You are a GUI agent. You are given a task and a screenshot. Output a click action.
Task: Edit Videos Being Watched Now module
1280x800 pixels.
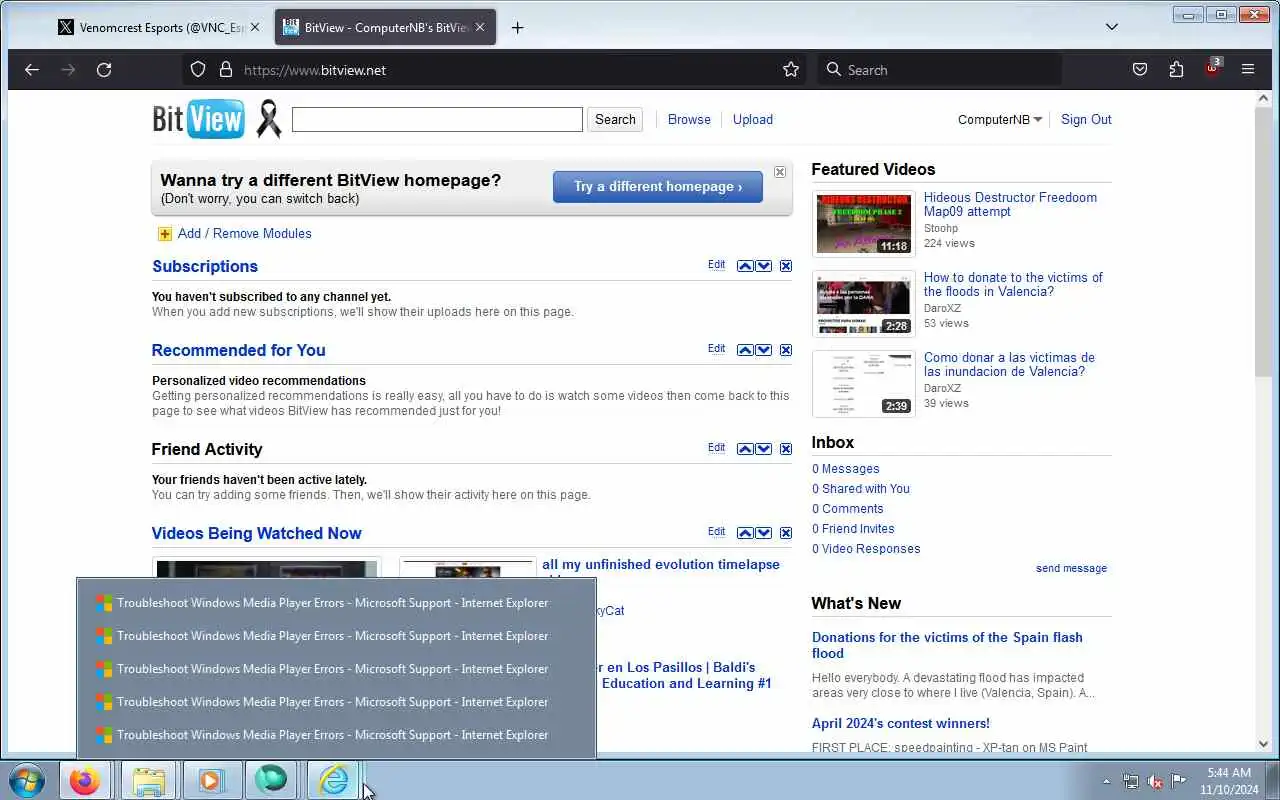click(716, 532)
